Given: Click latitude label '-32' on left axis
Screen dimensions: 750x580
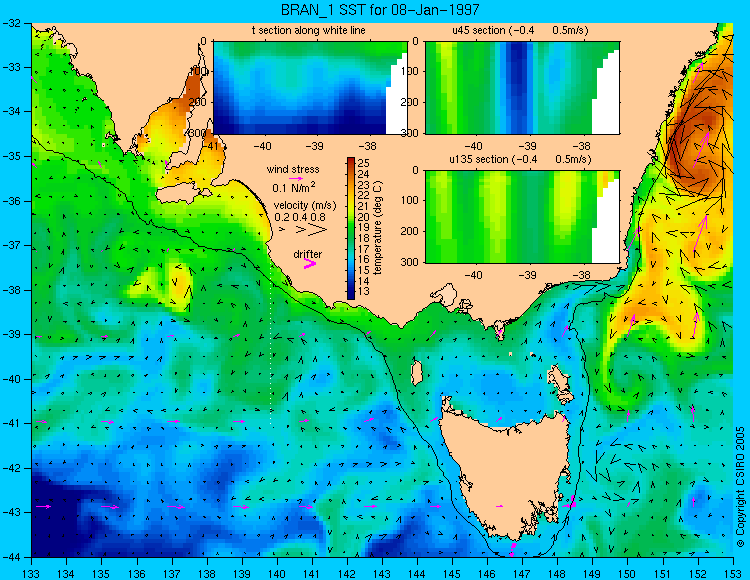Looking at the screenshot, I should point(11,23).
